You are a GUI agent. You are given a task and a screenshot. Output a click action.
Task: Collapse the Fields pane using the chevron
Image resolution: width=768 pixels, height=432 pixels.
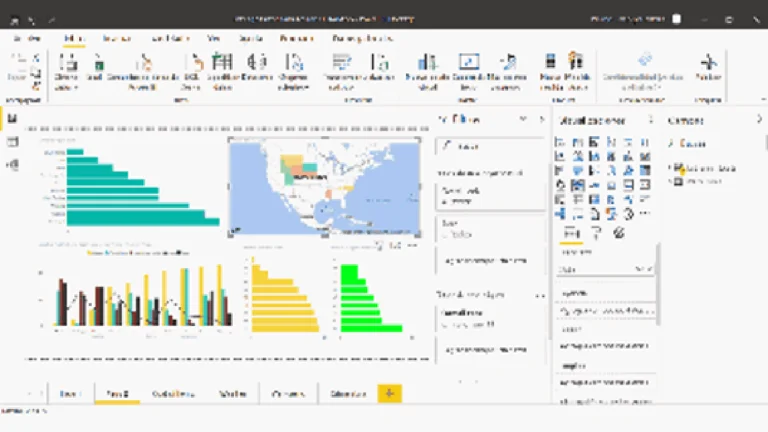[x=759, y=119]
